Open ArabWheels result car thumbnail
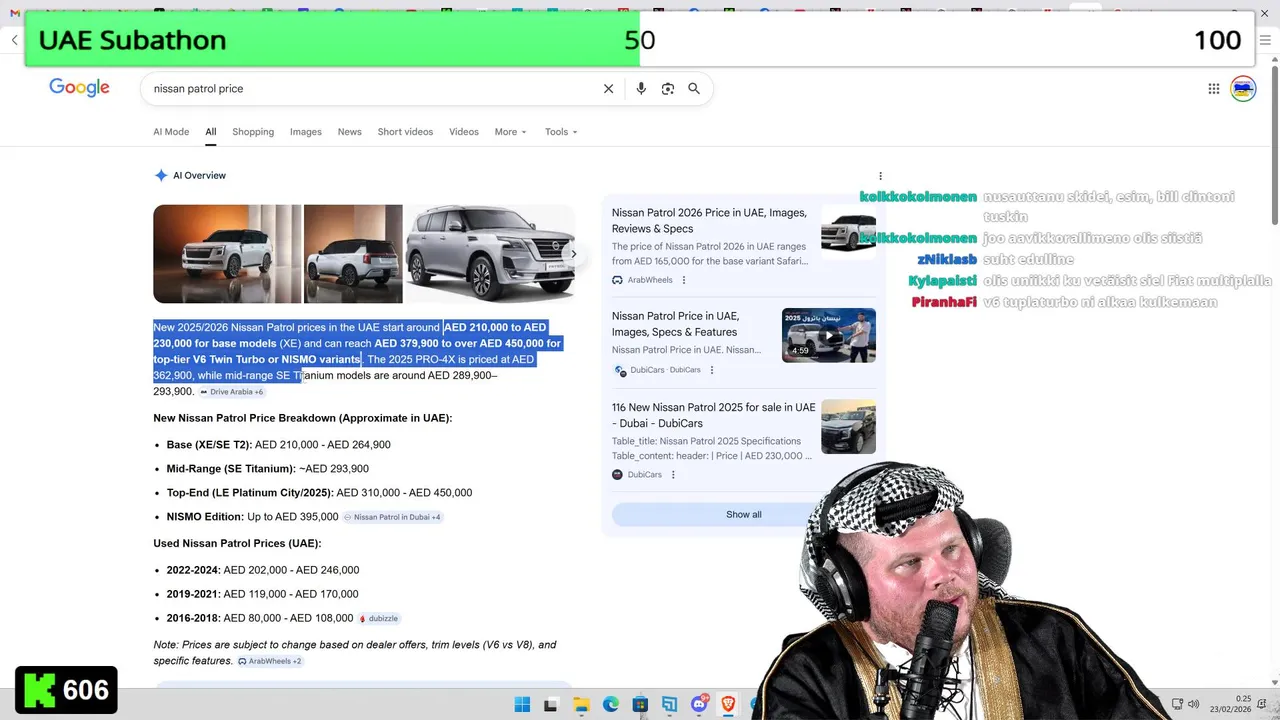The image size is (1280, 720). (x=848, y=232)
